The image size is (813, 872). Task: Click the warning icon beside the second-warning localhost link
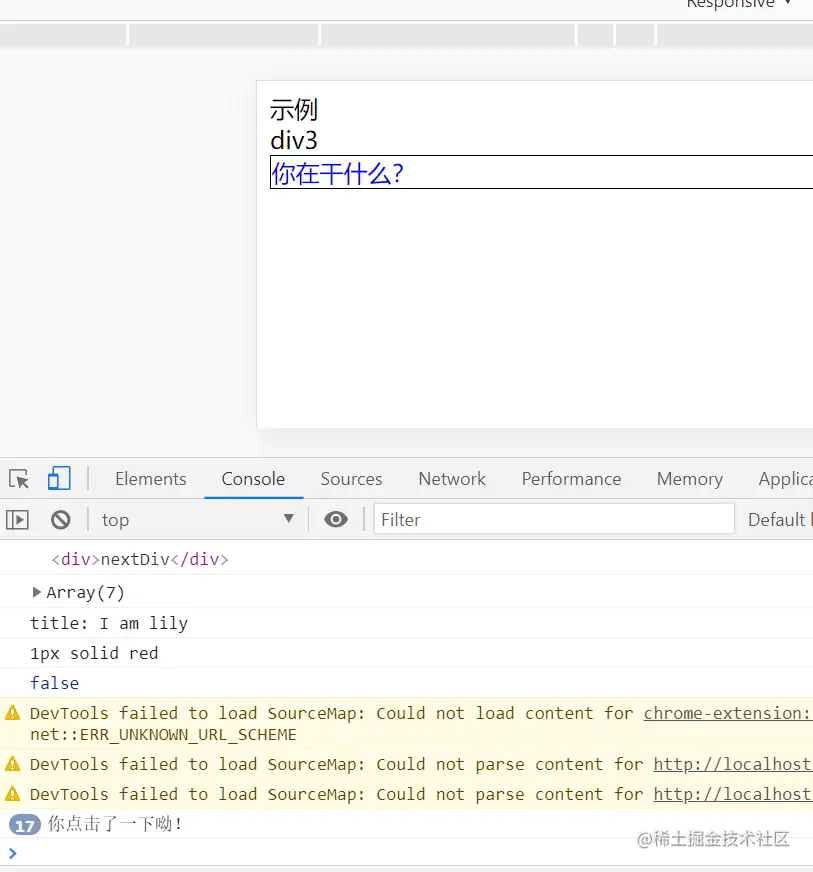pos(12,764)
